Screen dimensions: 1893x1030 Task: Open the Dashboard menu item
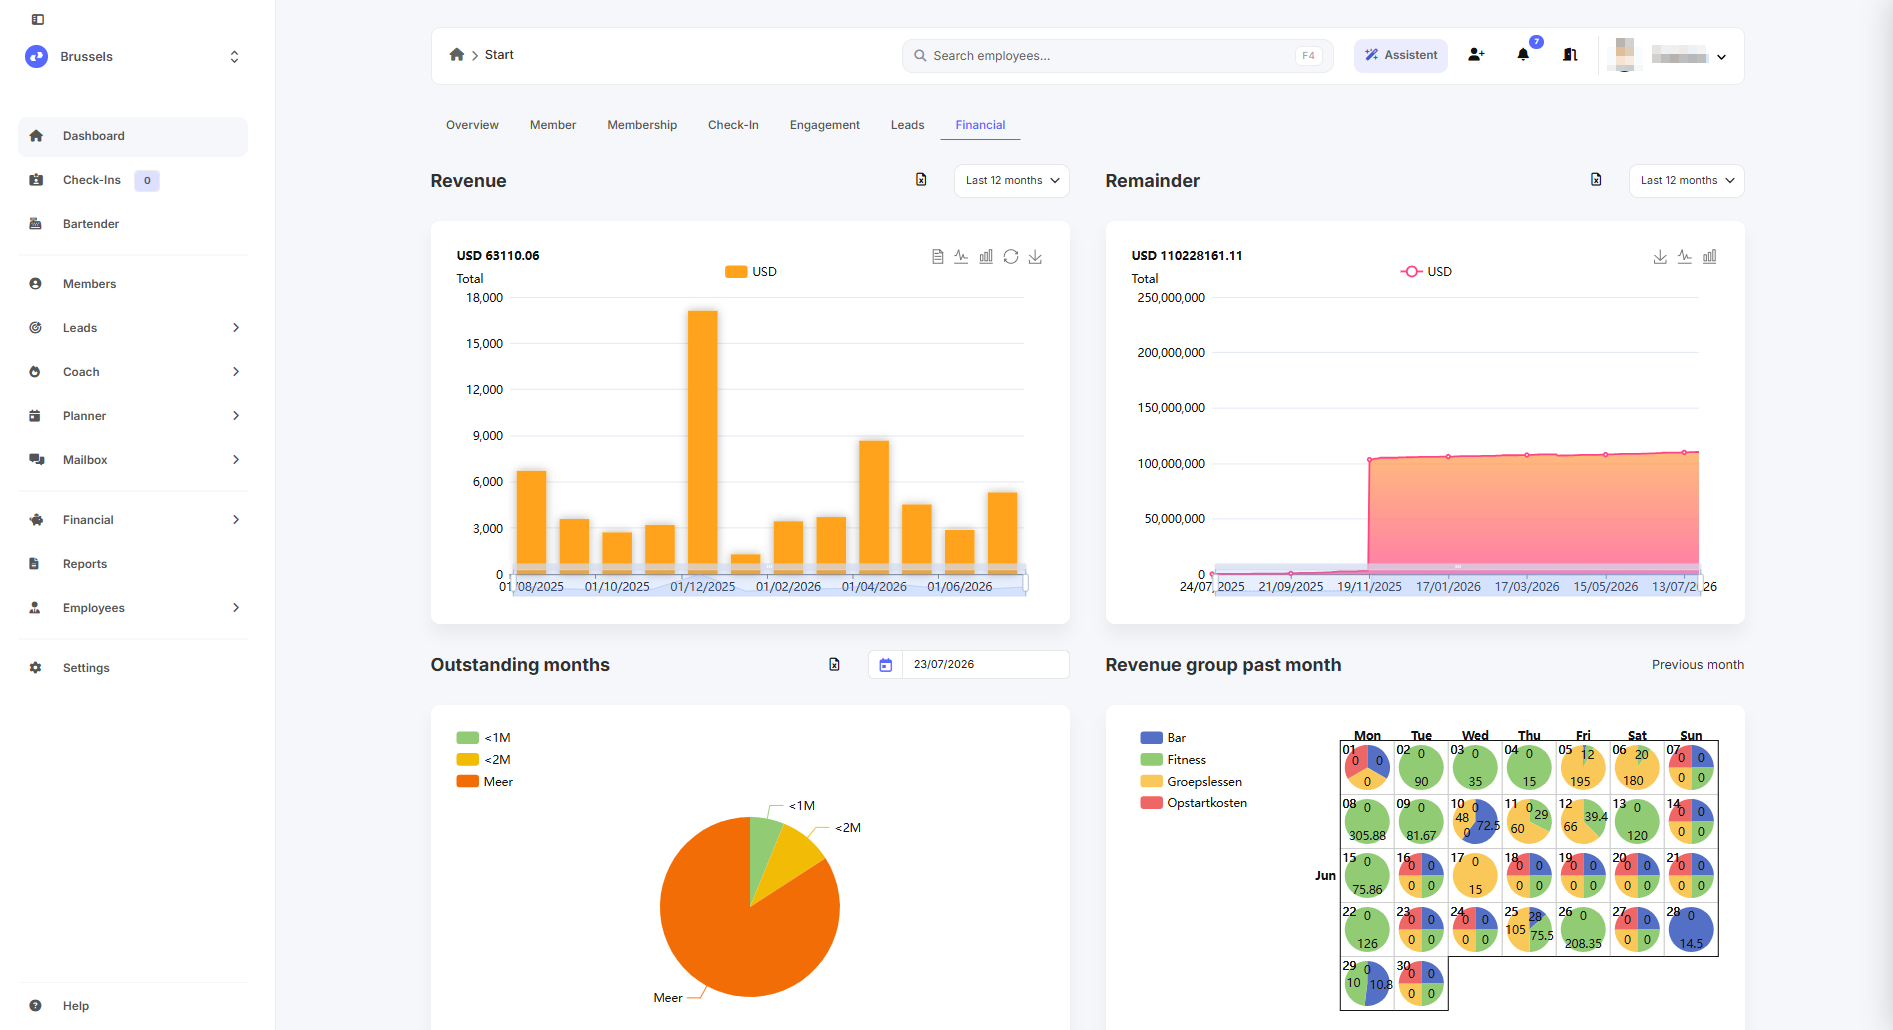click(133, 136)
